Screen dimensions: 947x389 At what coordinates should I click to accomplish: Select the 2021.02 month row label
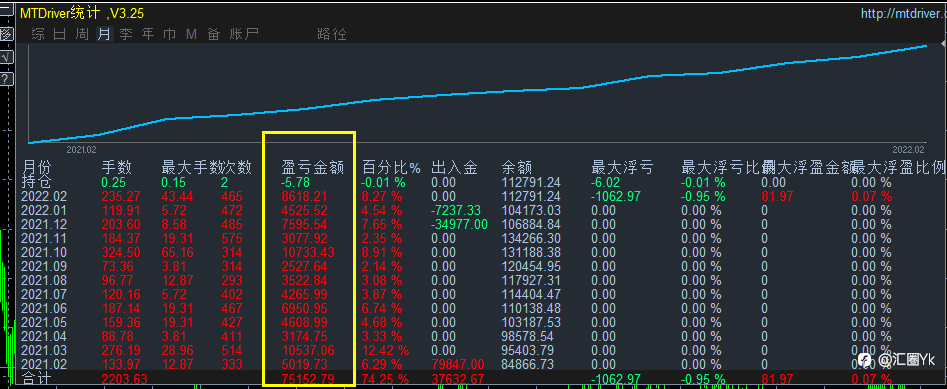coord(43,364)
